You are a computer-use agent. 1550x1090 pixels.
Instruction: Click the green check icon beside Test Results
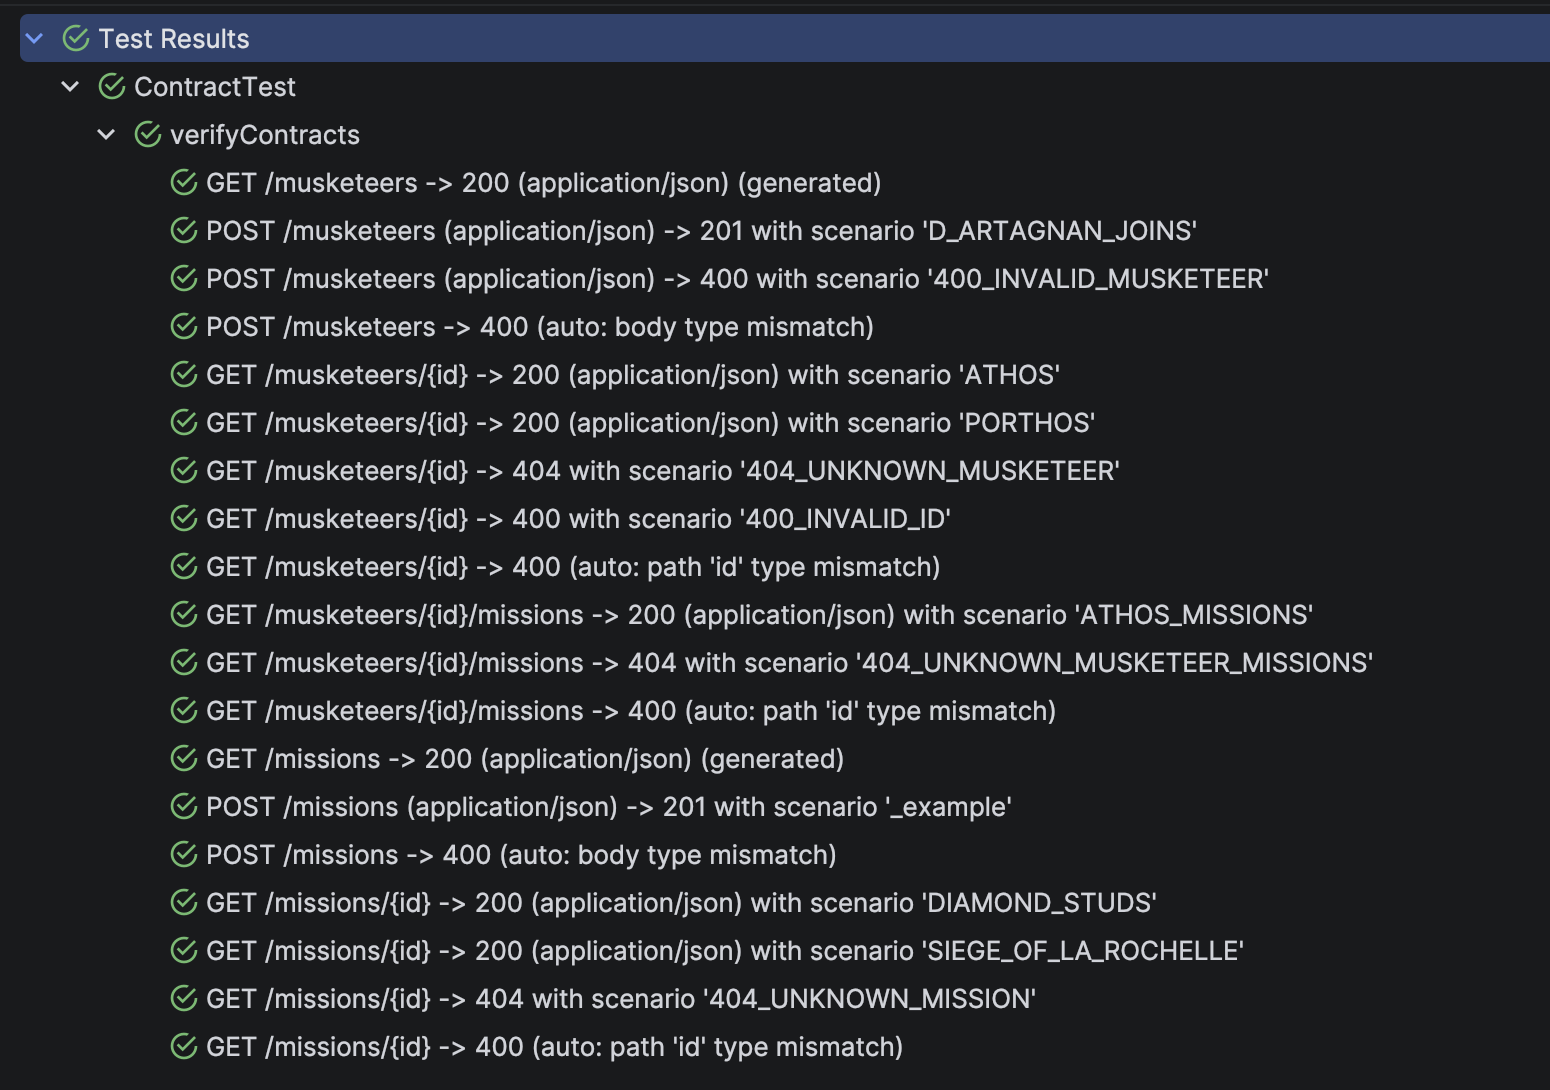click(75, 38)
